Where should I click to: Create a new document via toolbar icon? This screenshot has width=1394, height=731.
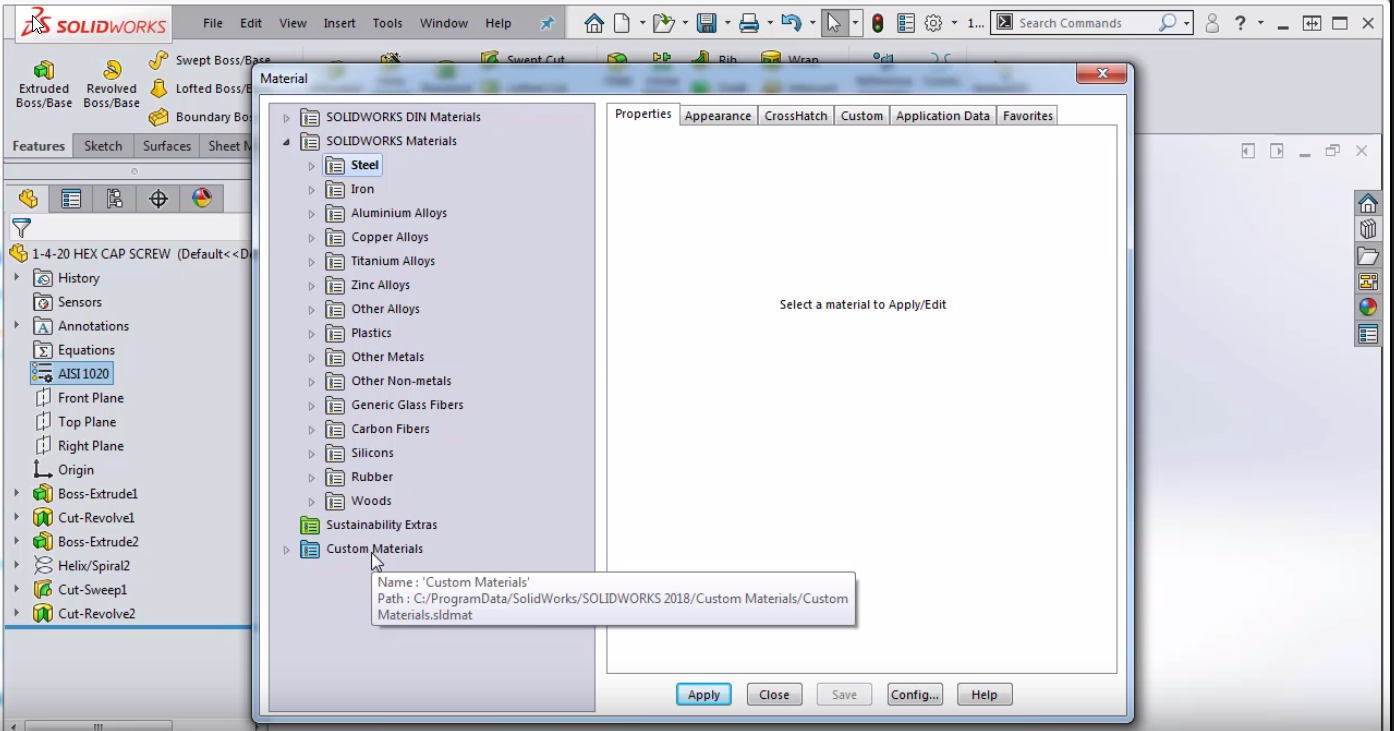point(622,23)
